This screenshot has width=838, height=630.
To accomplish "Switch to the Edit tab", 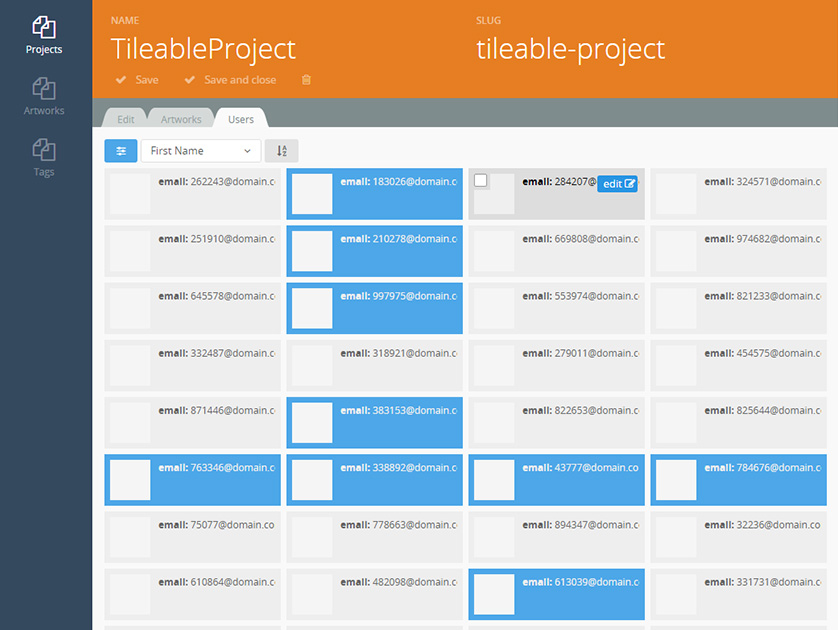I will tap(125, 119).
